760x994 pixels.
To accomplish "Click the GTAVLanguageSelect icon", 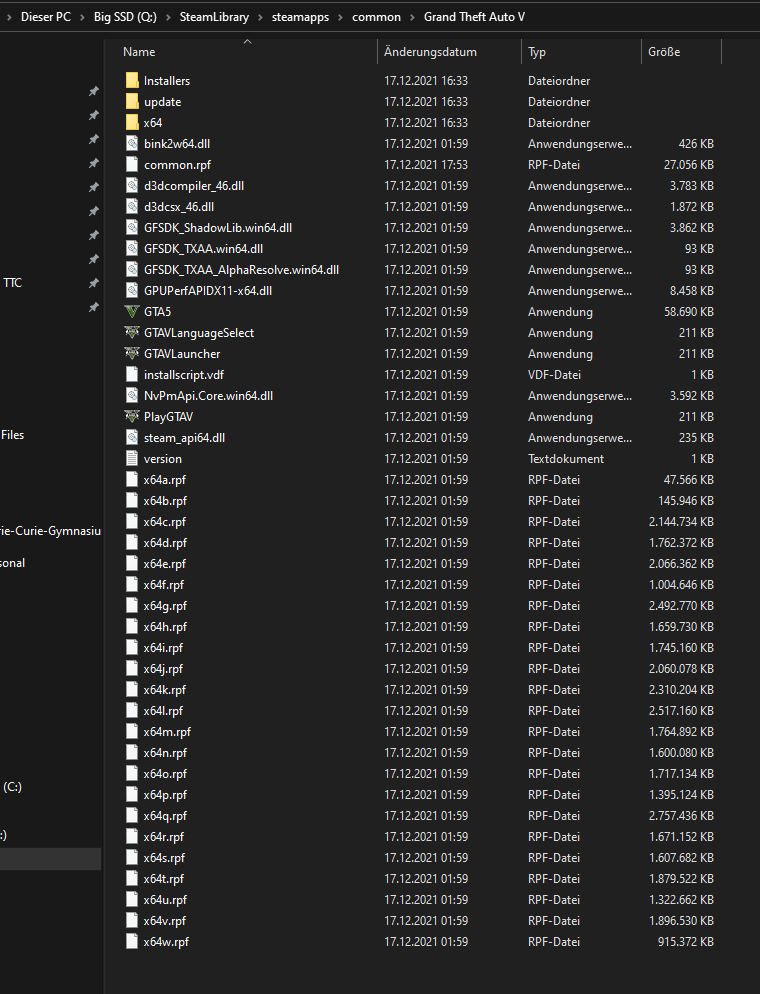I will 132,333.
